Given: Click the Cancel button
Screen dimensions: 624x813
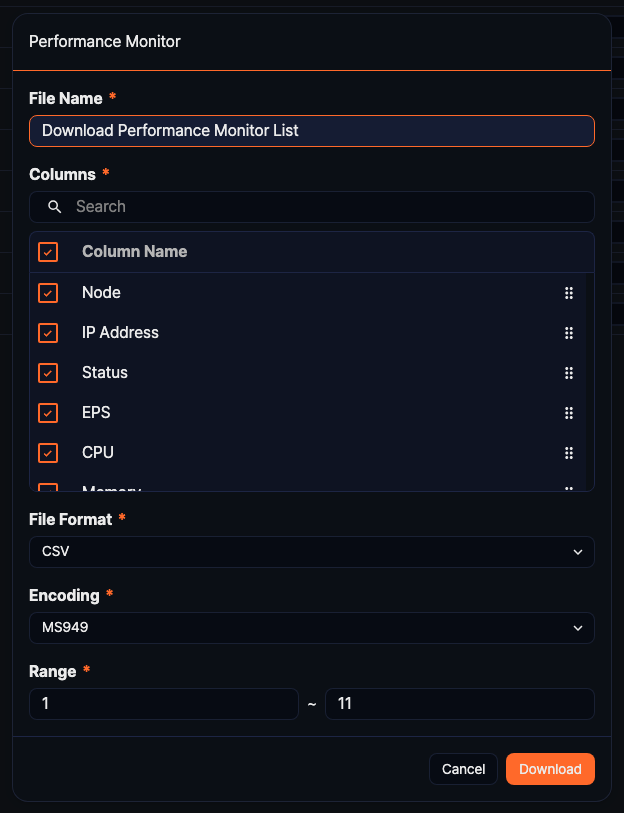Looking at the screenshot, I should tap(463, 769).
